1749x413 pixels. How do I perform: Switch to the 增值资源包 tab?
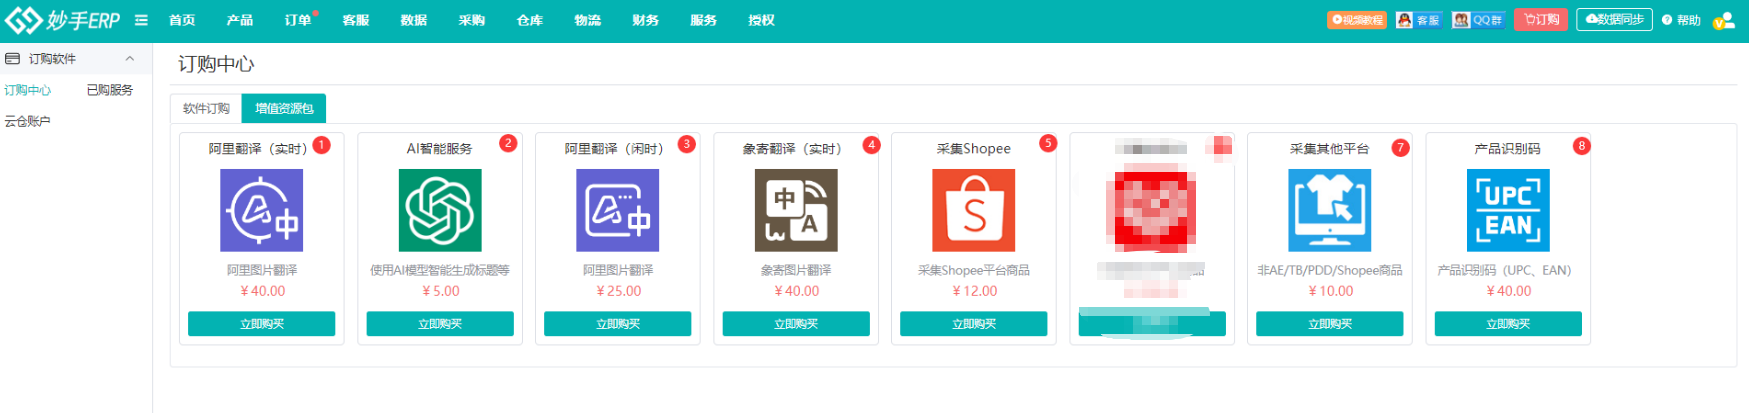(x=284, y=108)
